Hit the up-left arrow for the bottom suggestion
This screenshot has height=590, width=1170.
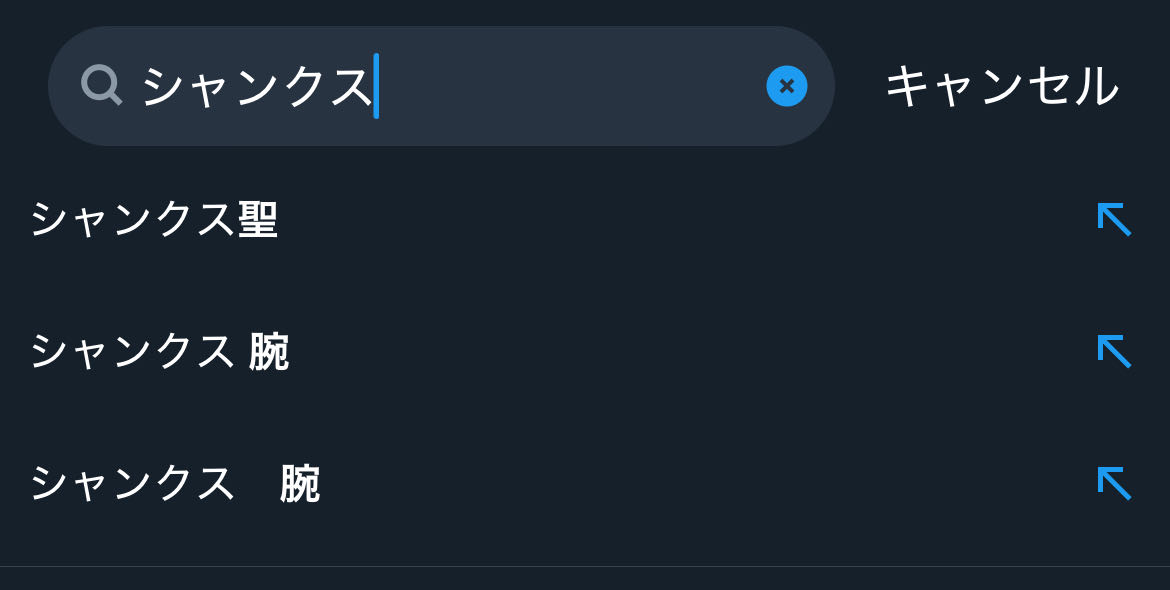pos(1113,483)
